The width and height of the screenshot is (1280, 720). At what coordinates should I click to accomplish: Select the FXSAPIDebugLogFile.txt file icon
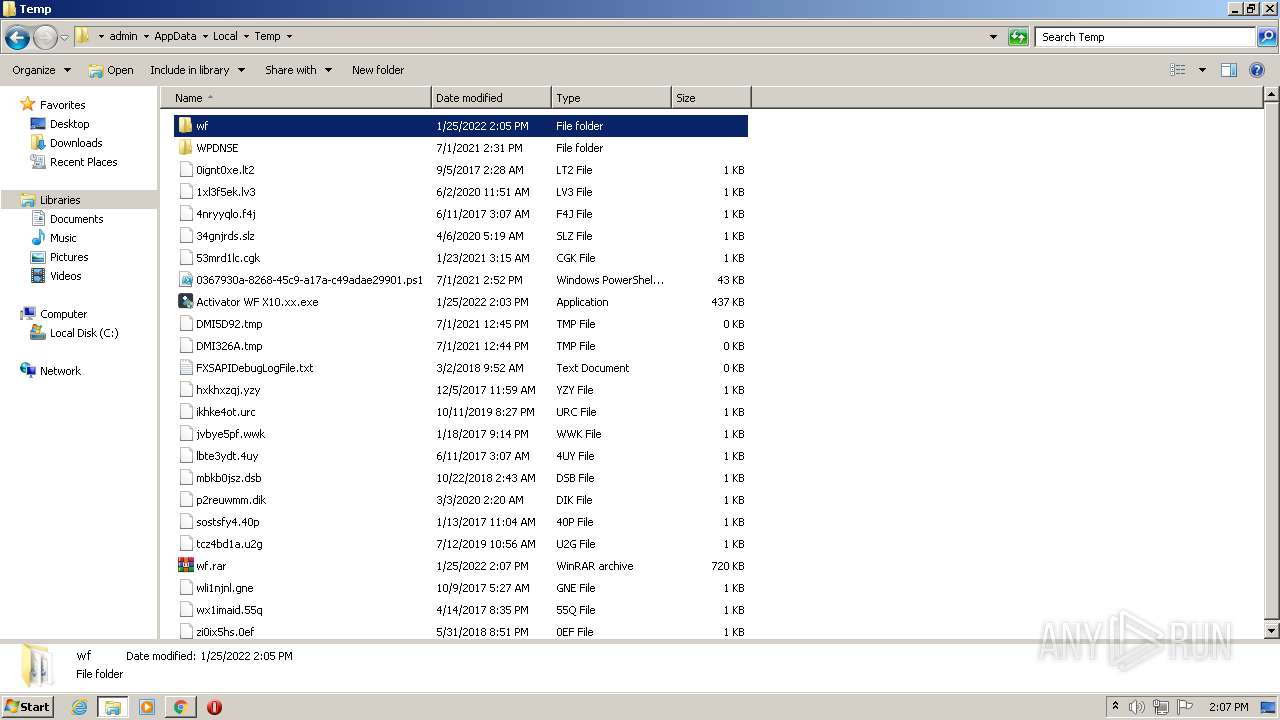[185, 368]
